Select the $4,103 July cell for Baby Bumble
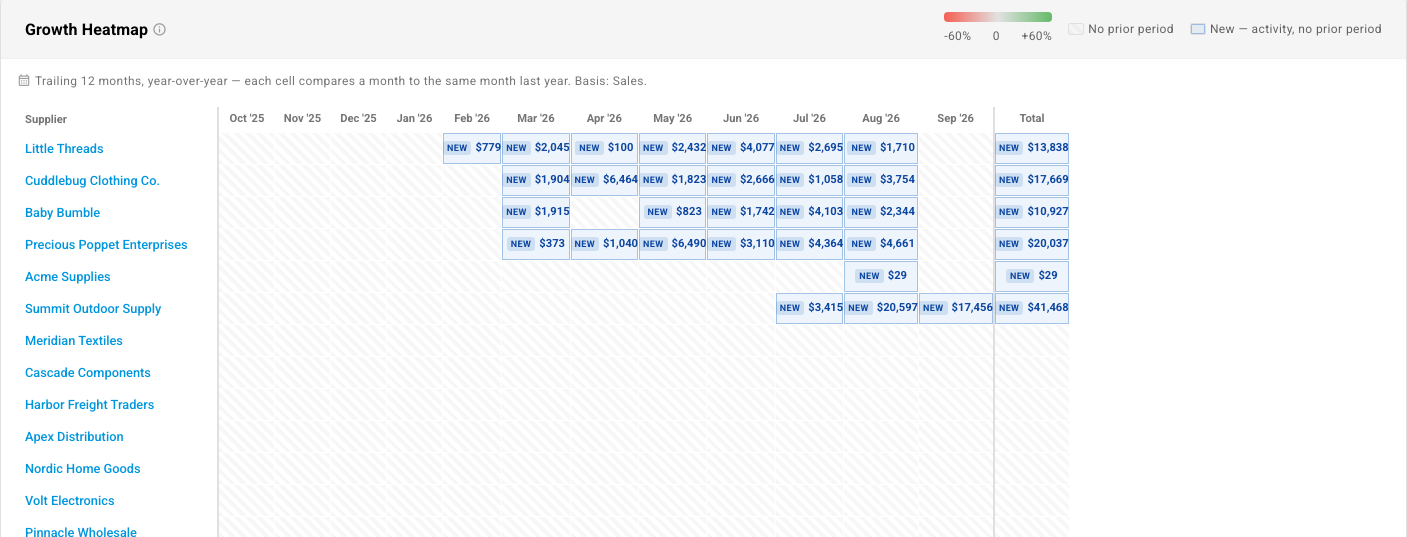Screen dimensions: 1407x537 [809, 212]
